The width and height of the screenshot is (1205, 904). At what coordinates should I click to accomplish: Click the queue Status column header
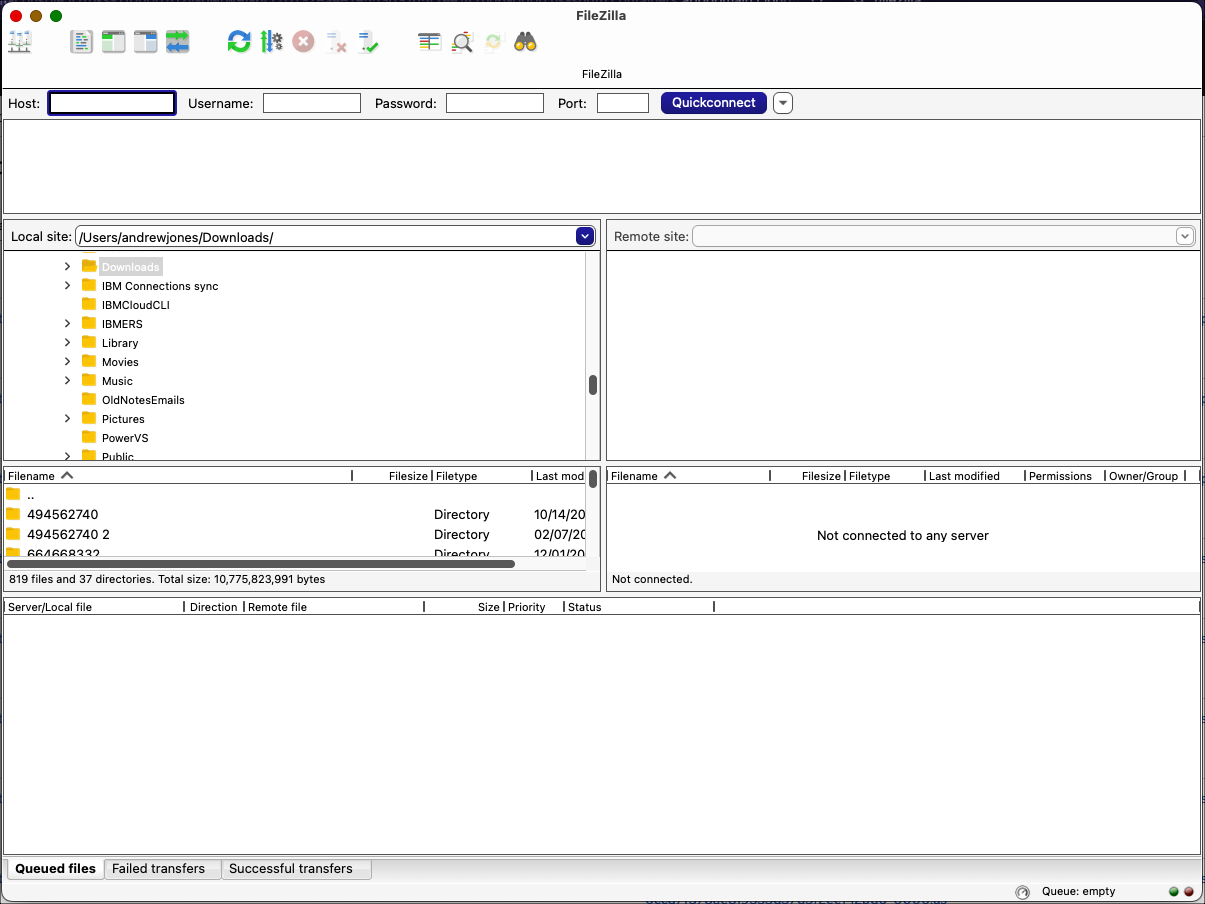638,607
